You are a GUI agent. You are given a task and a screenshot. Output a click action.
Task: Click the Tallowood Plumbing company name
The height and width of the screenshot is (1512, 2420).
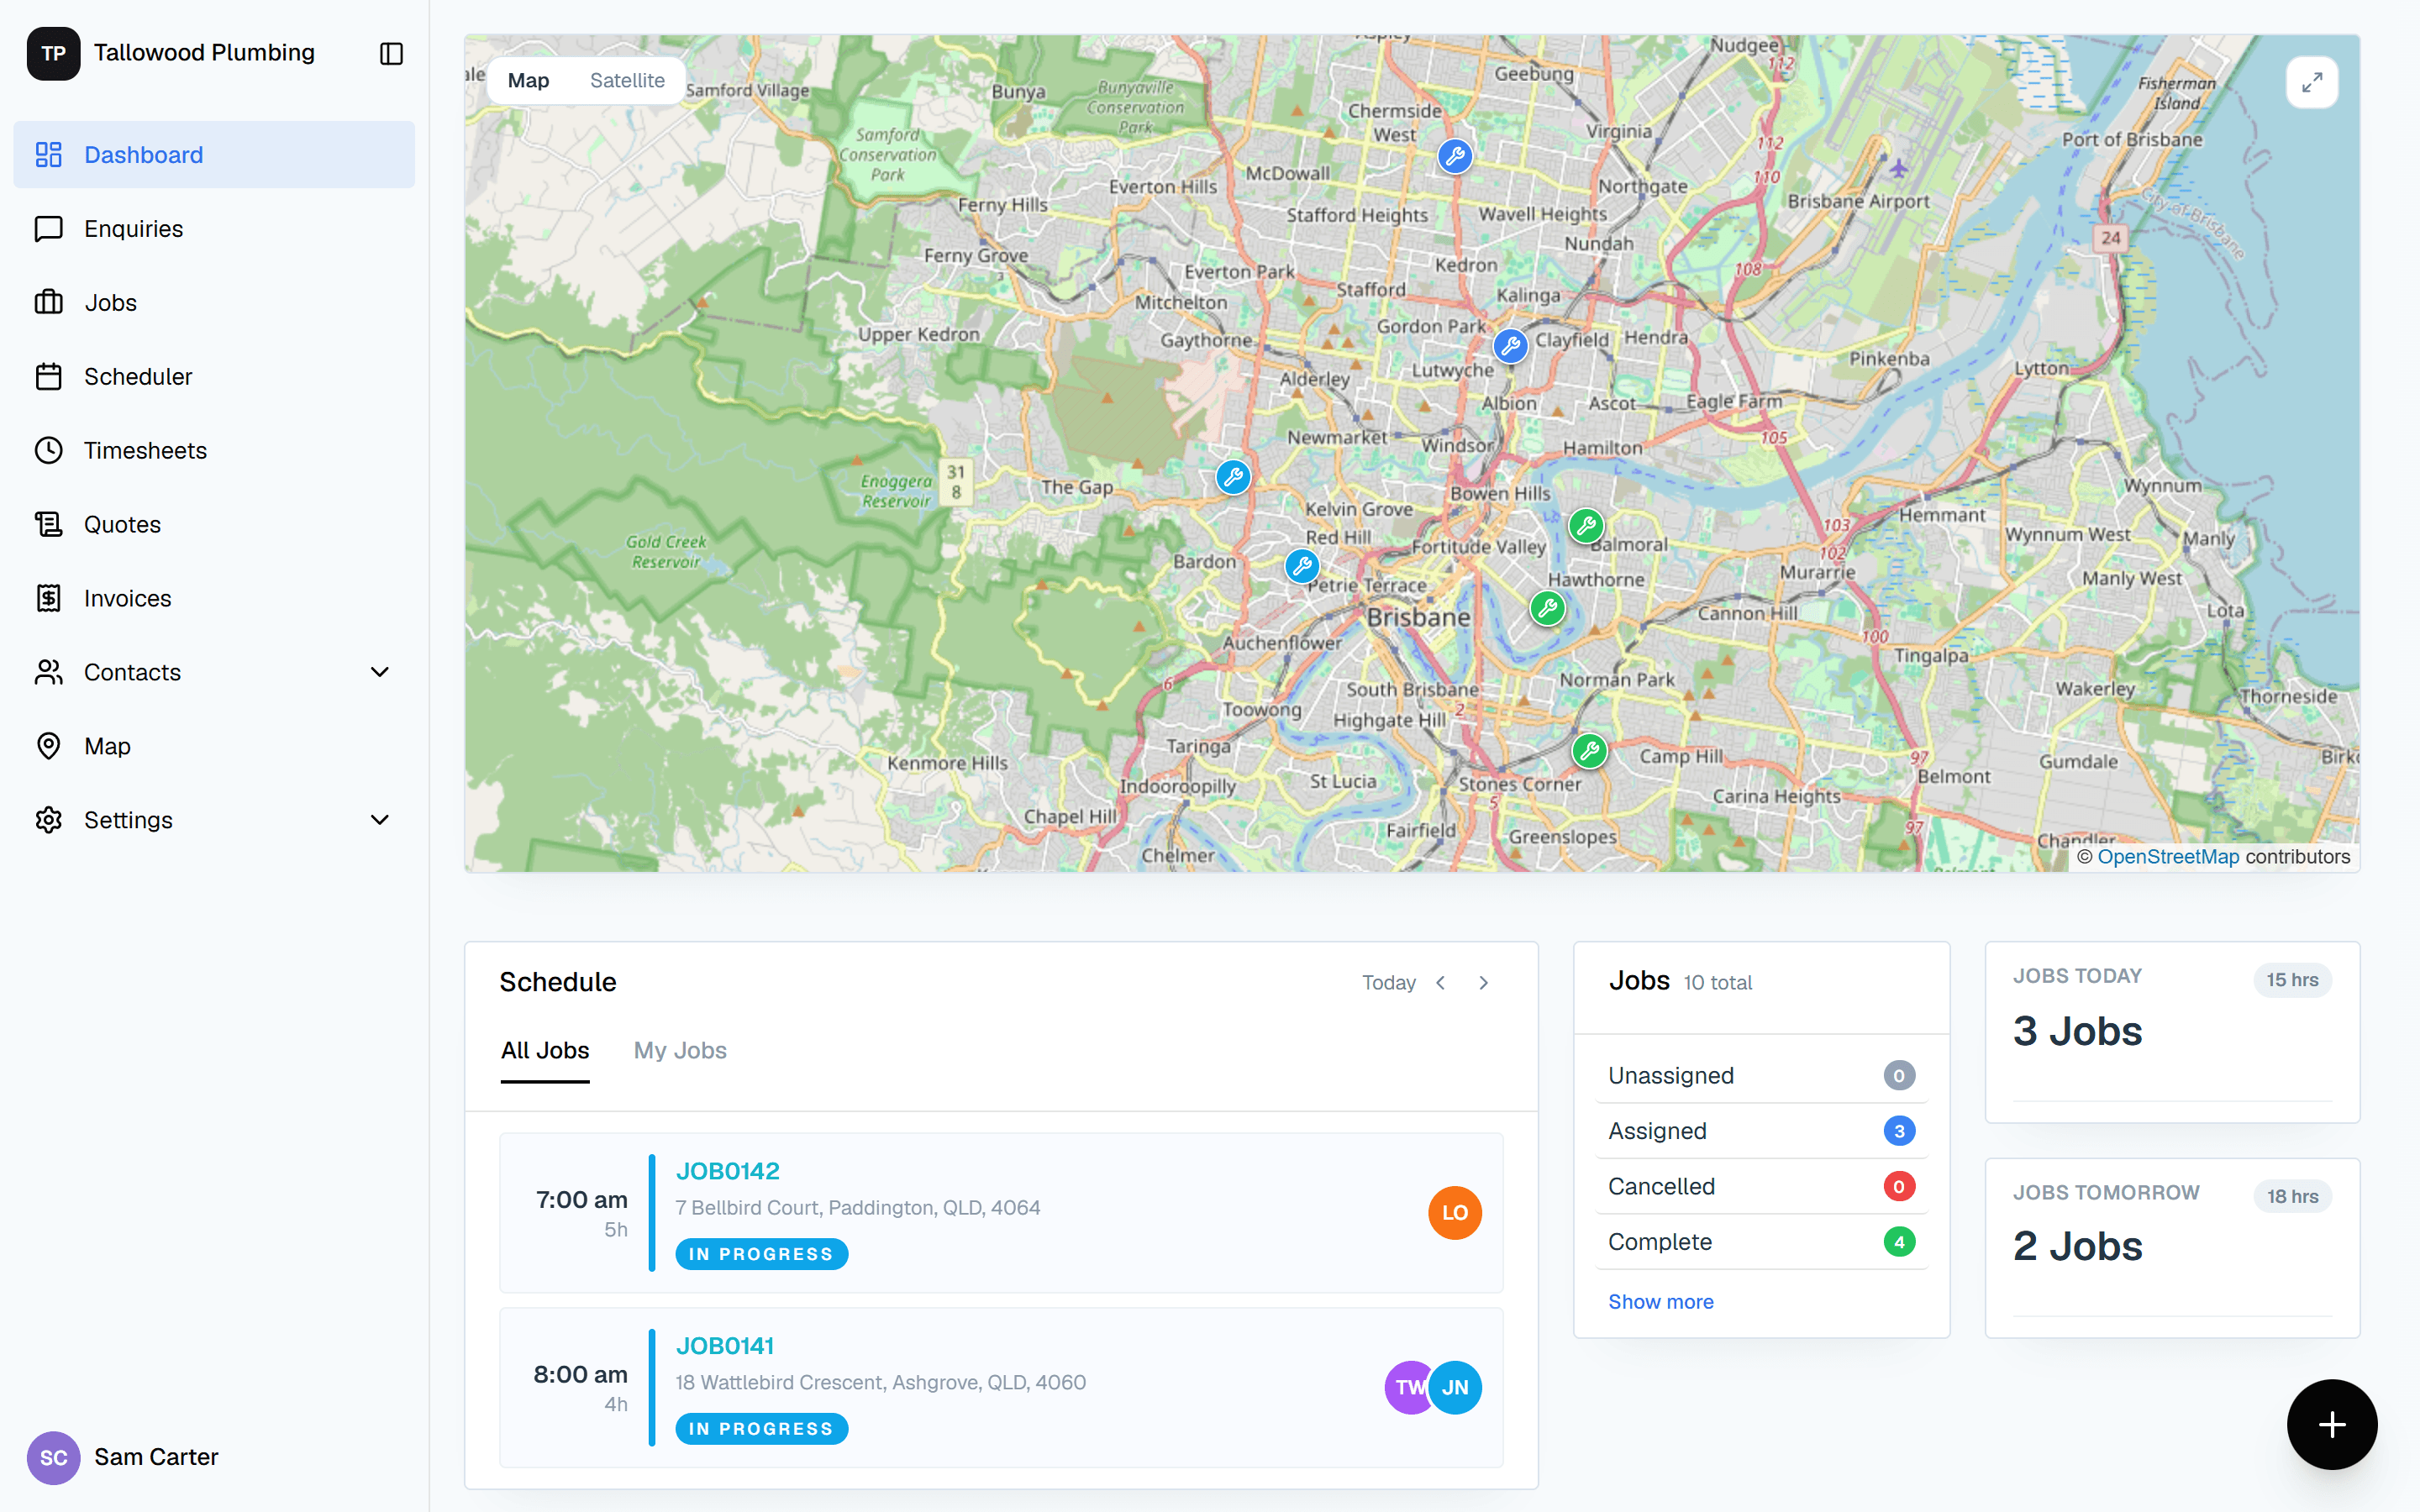tap(204, 53)
